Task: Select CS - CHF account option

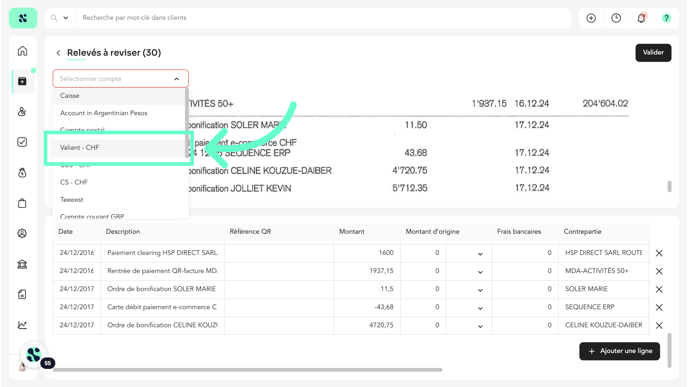Action: (x=119, y=182)
